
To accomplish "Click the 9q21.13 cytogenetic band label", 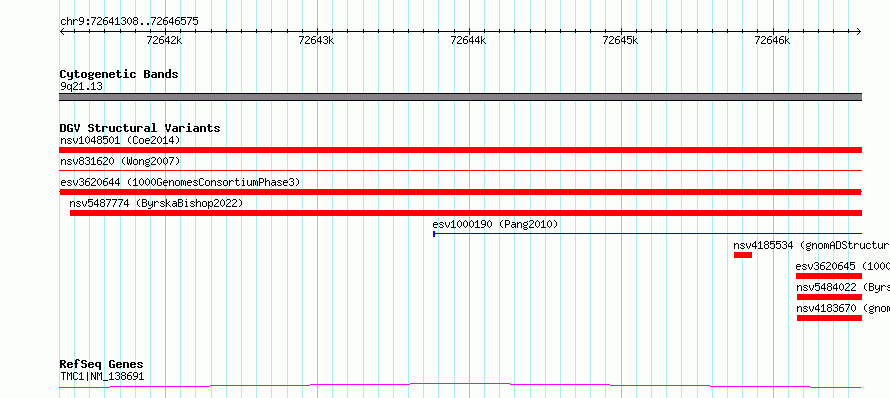I will coord(81,87).
